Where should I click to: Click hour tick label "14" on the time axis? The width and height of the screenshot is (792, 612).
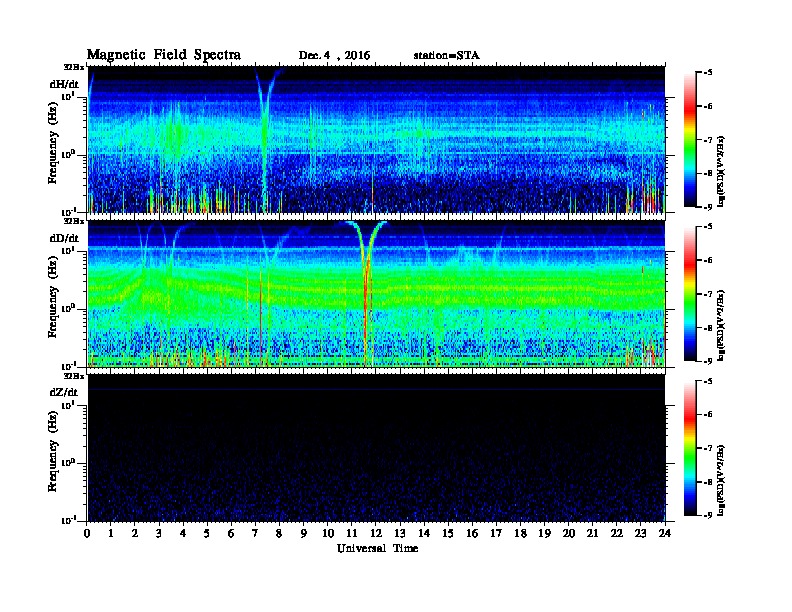pos(424,533)
